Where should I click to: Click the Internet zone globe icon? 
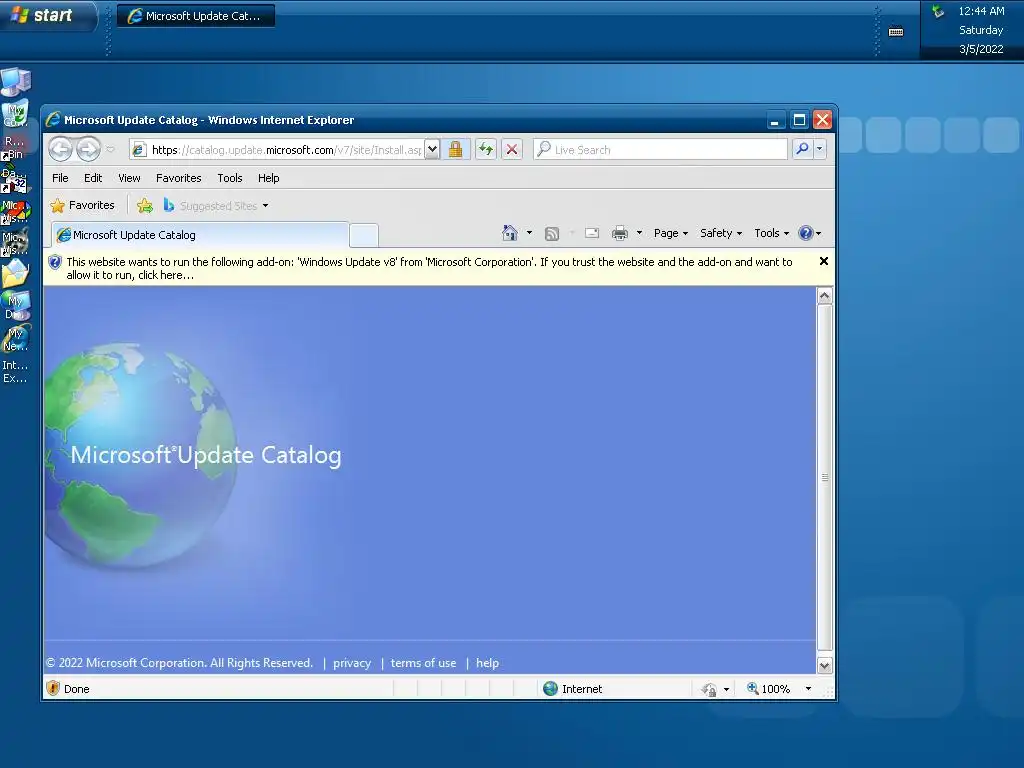click(551, 688)
